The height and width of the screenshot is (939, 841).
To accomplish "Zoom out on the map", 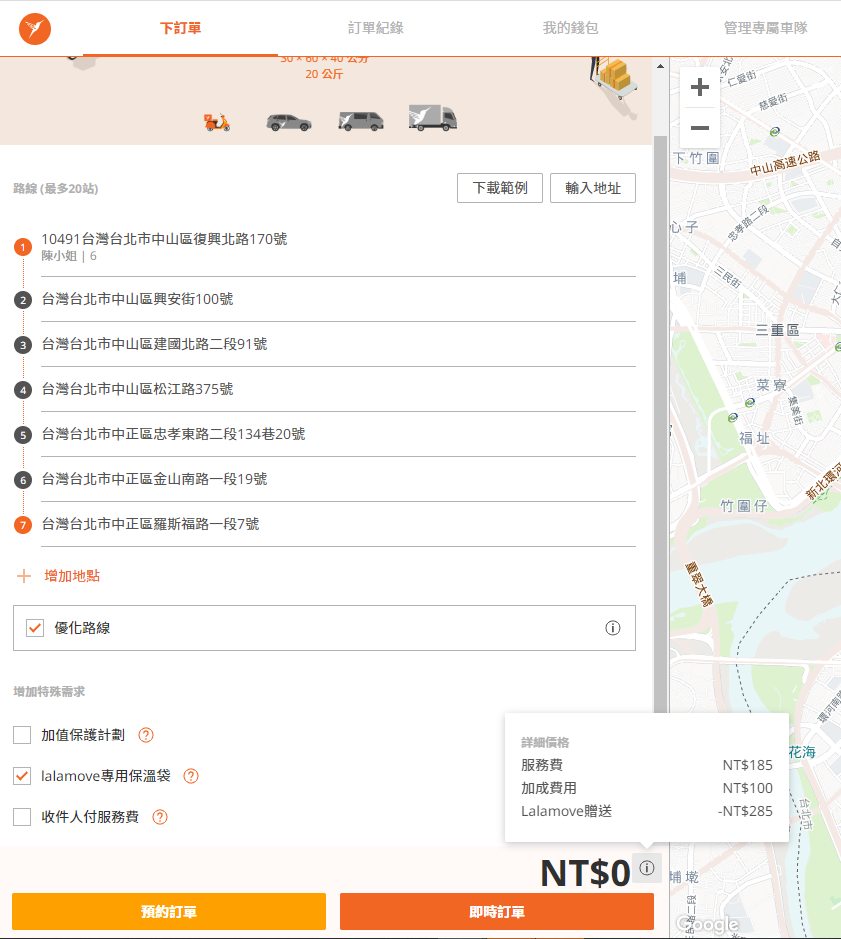I will 700,128.
